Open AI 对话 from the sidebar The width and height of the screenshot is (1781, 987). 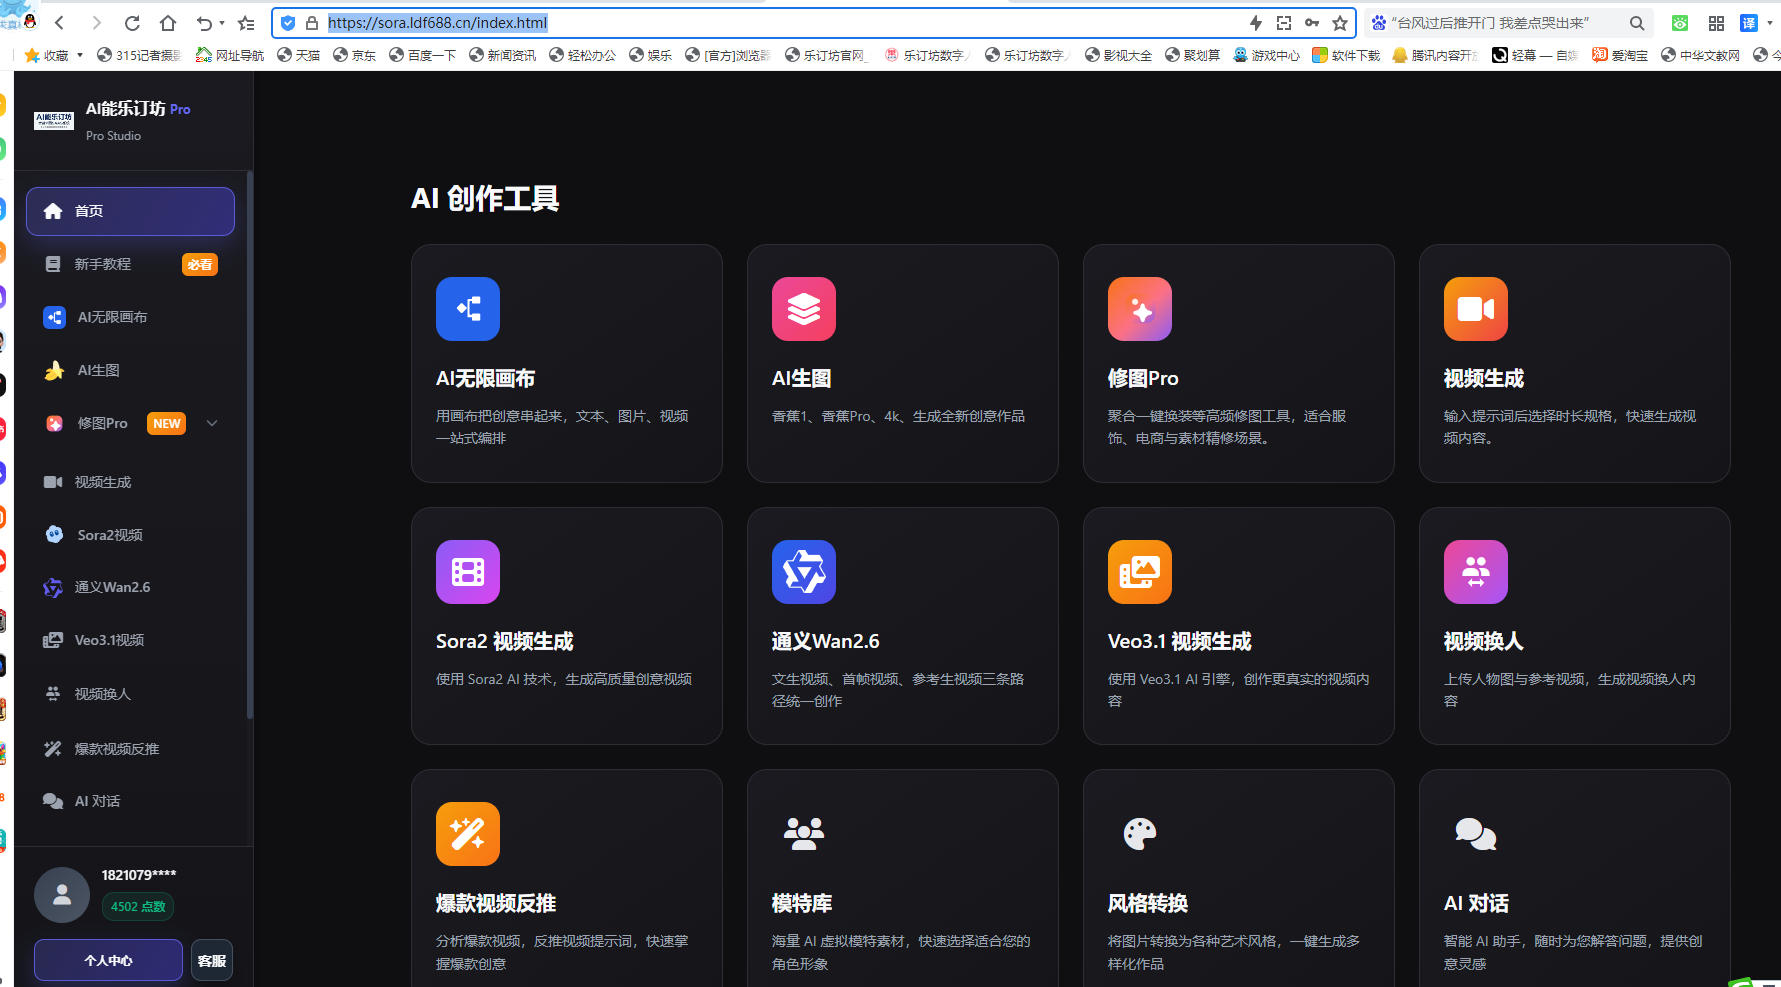coord(130,801)
